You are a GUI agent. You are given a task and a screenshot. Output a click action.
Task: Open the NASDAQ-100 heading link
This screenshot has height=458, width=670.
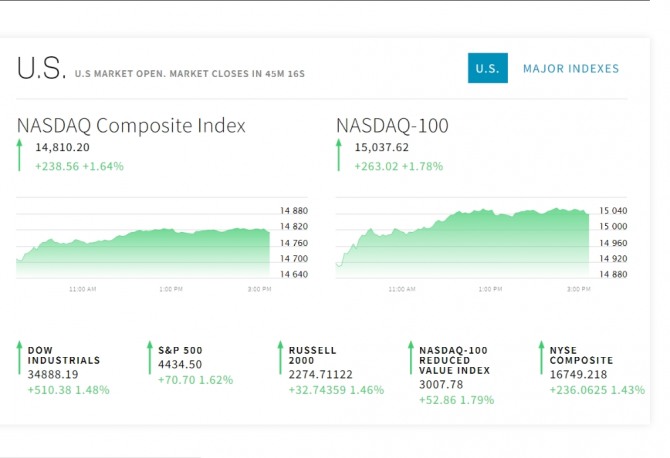[392, 126]
